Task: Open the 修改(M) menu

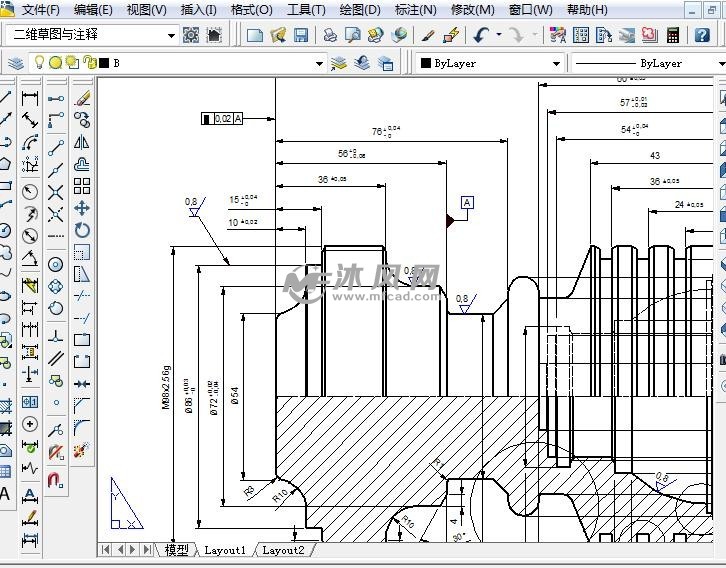Action: pos(473,10)
